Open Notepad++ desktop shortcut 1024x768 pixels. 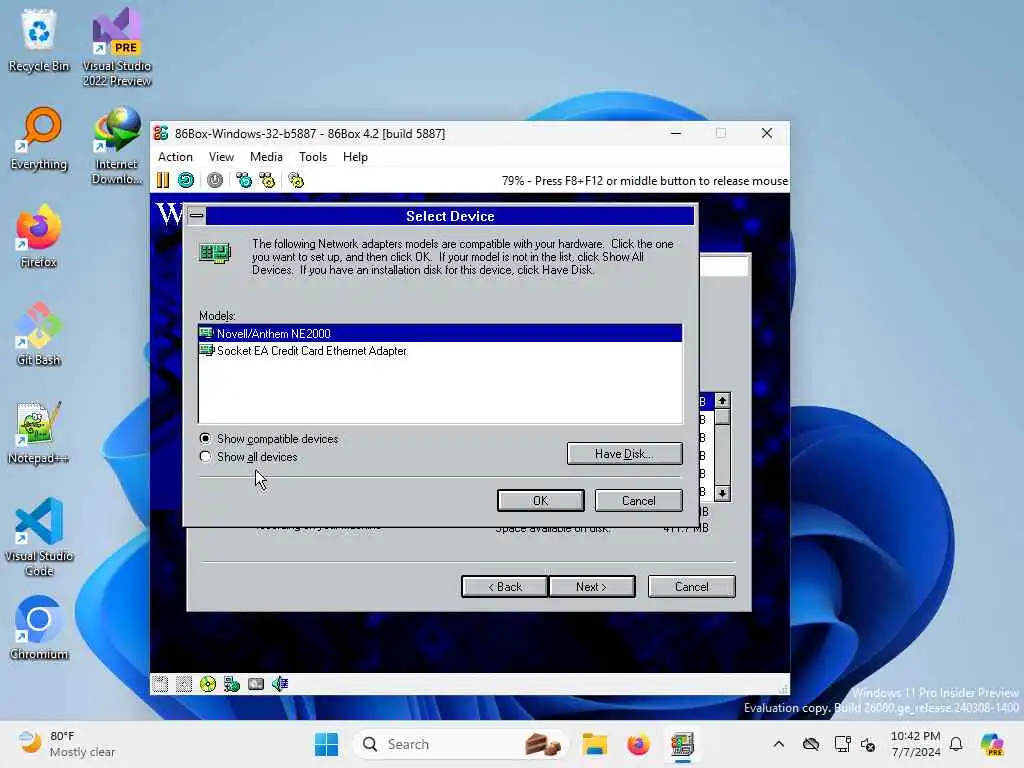click(39, 432)
